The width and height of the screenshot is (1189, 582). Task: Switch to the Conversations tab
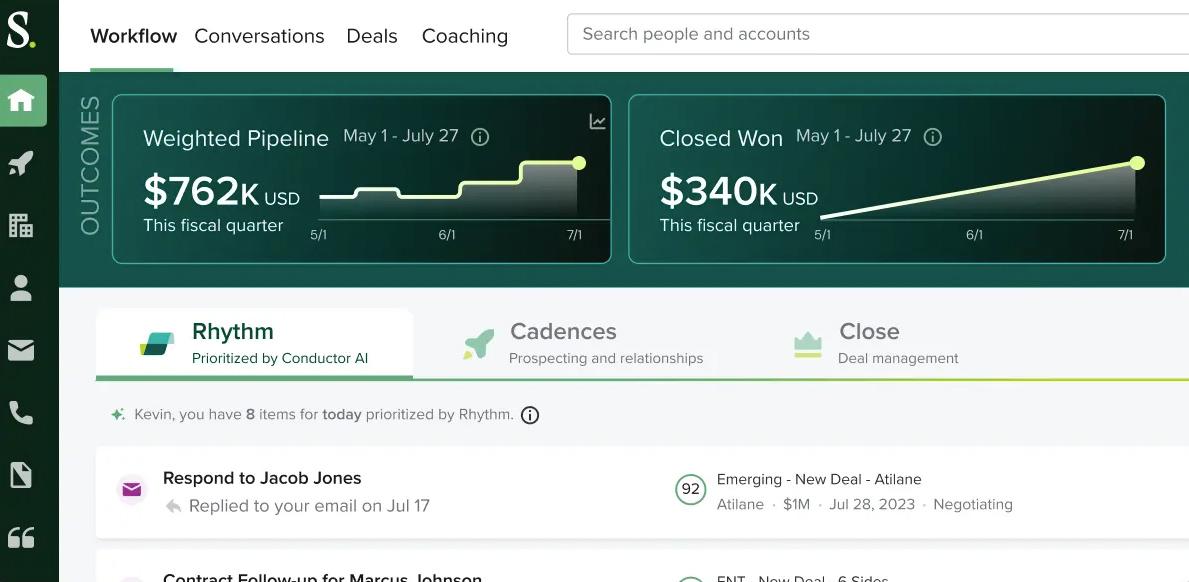point(259,36)
